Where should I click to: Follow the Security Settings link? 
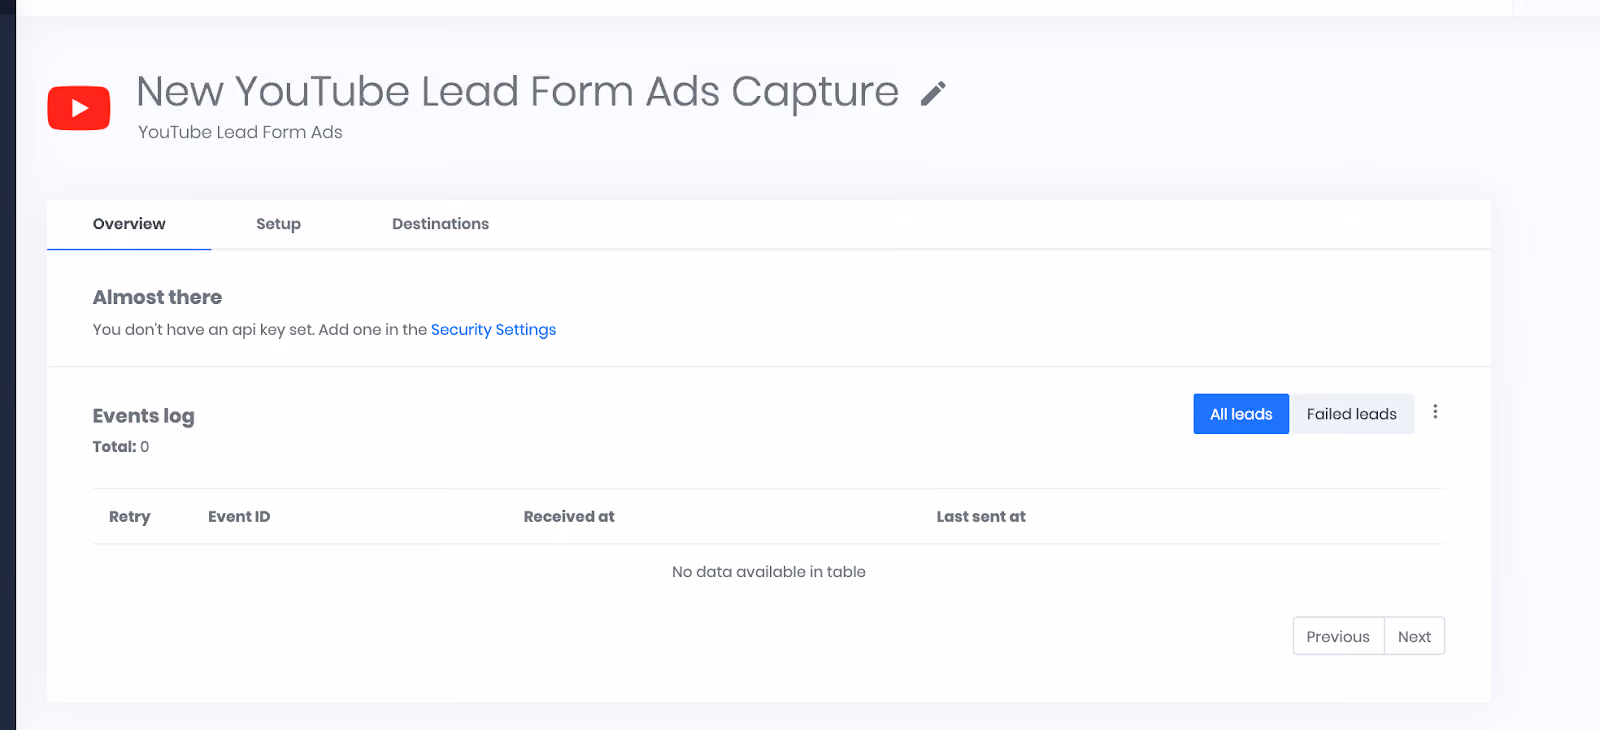(x=493, y=330)
